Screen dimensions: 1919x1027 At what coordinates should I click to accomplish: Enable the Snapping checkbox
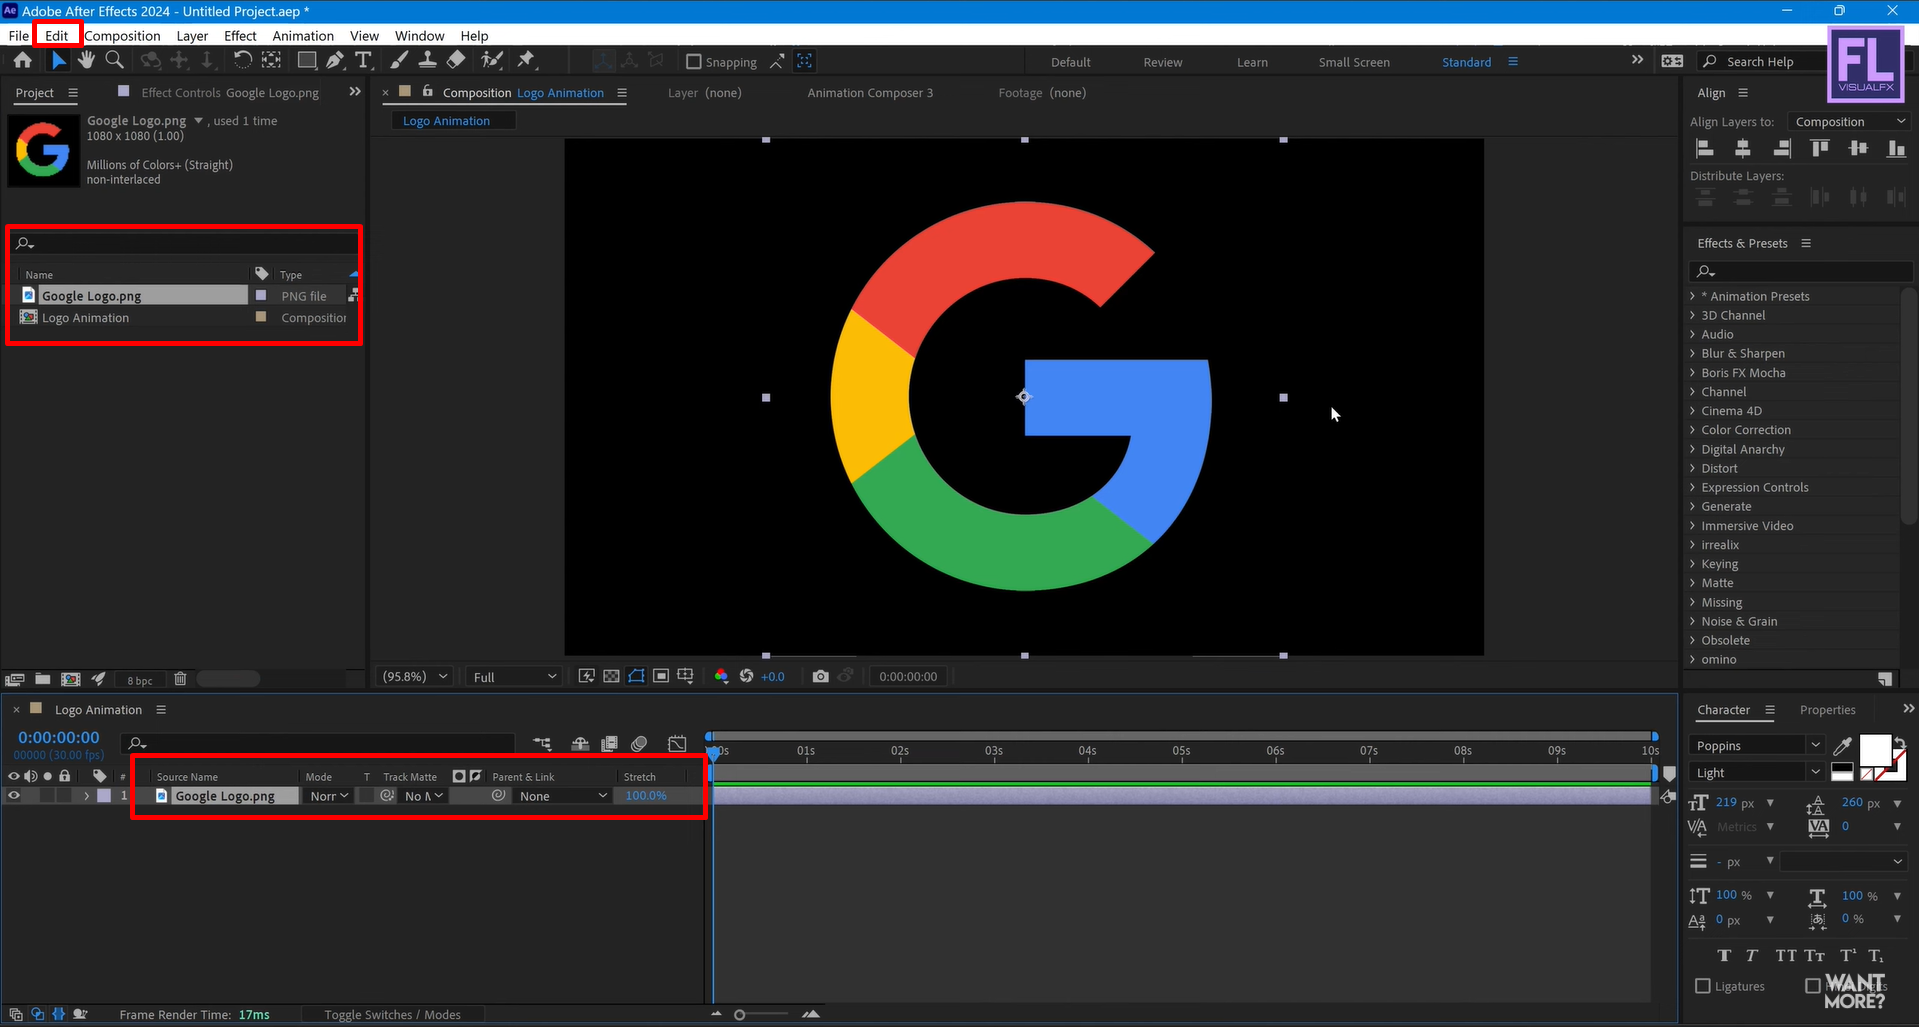click(x=693, y=62)
